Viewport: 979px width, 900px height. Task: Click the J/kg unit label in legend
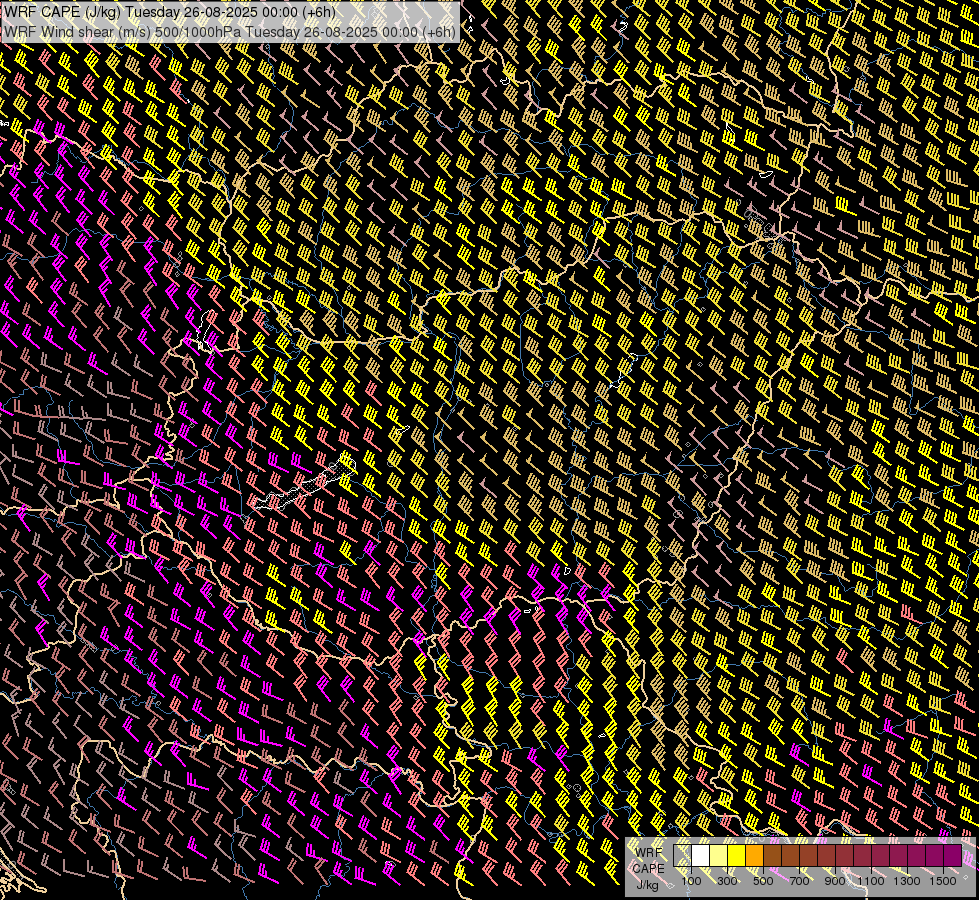tap(647, 885)
